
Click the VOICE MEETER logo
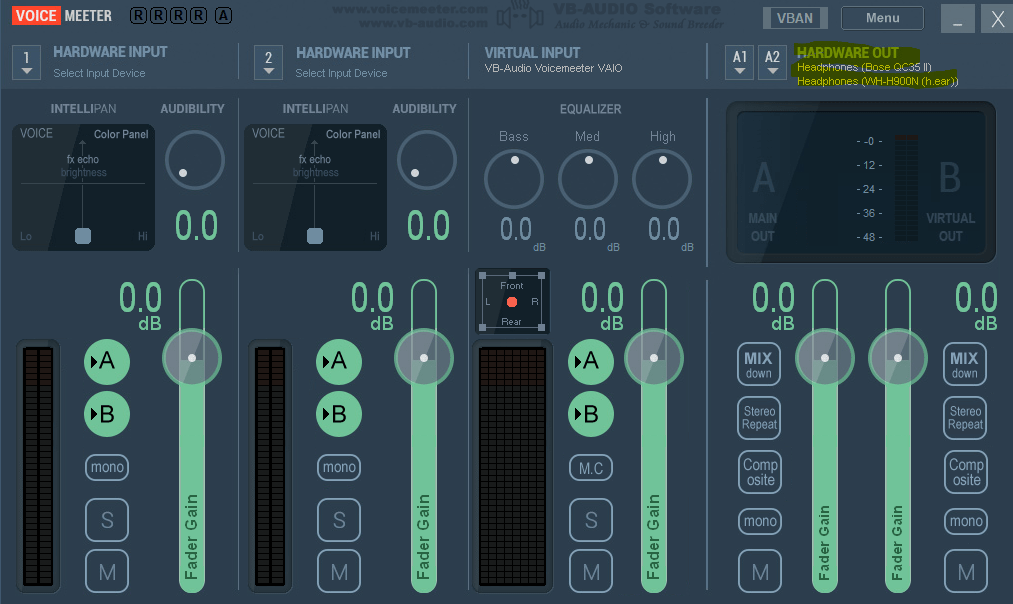(62, 16)
